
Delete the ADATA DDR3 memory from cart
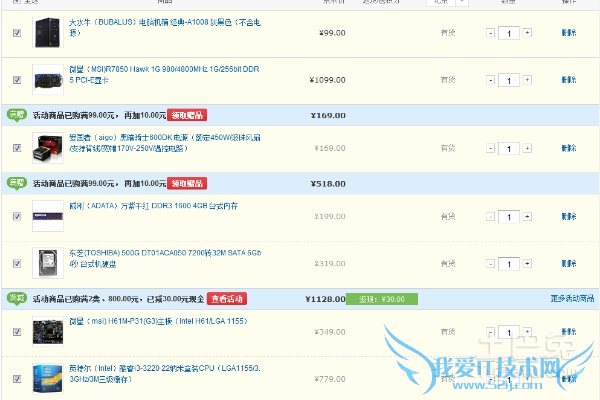pos(569,217)
